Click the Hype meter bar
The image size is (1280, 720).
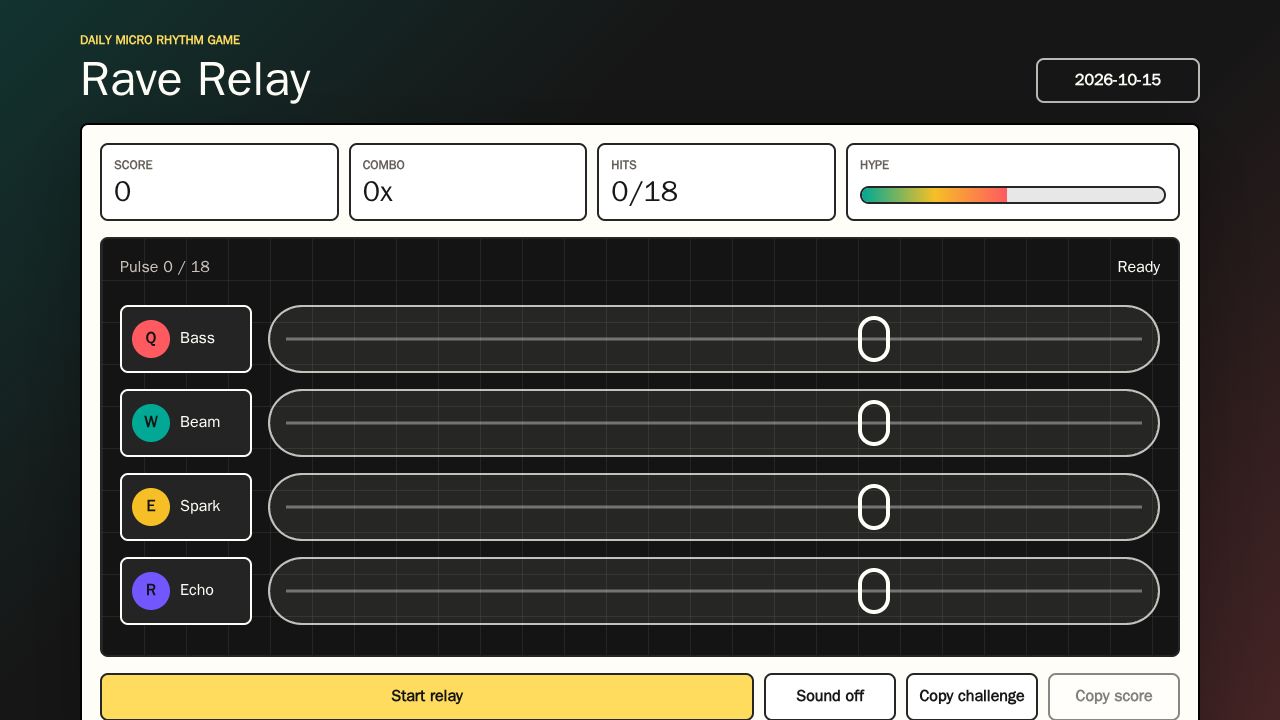[x=1013, y=195]
